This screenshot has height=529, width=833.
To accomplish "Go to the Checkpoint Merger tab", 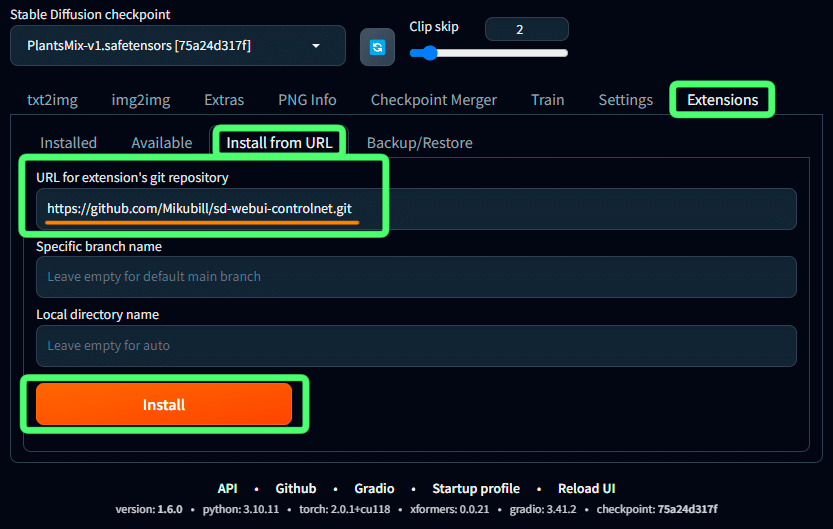I will pyautogui.click(x=434, y=100).
